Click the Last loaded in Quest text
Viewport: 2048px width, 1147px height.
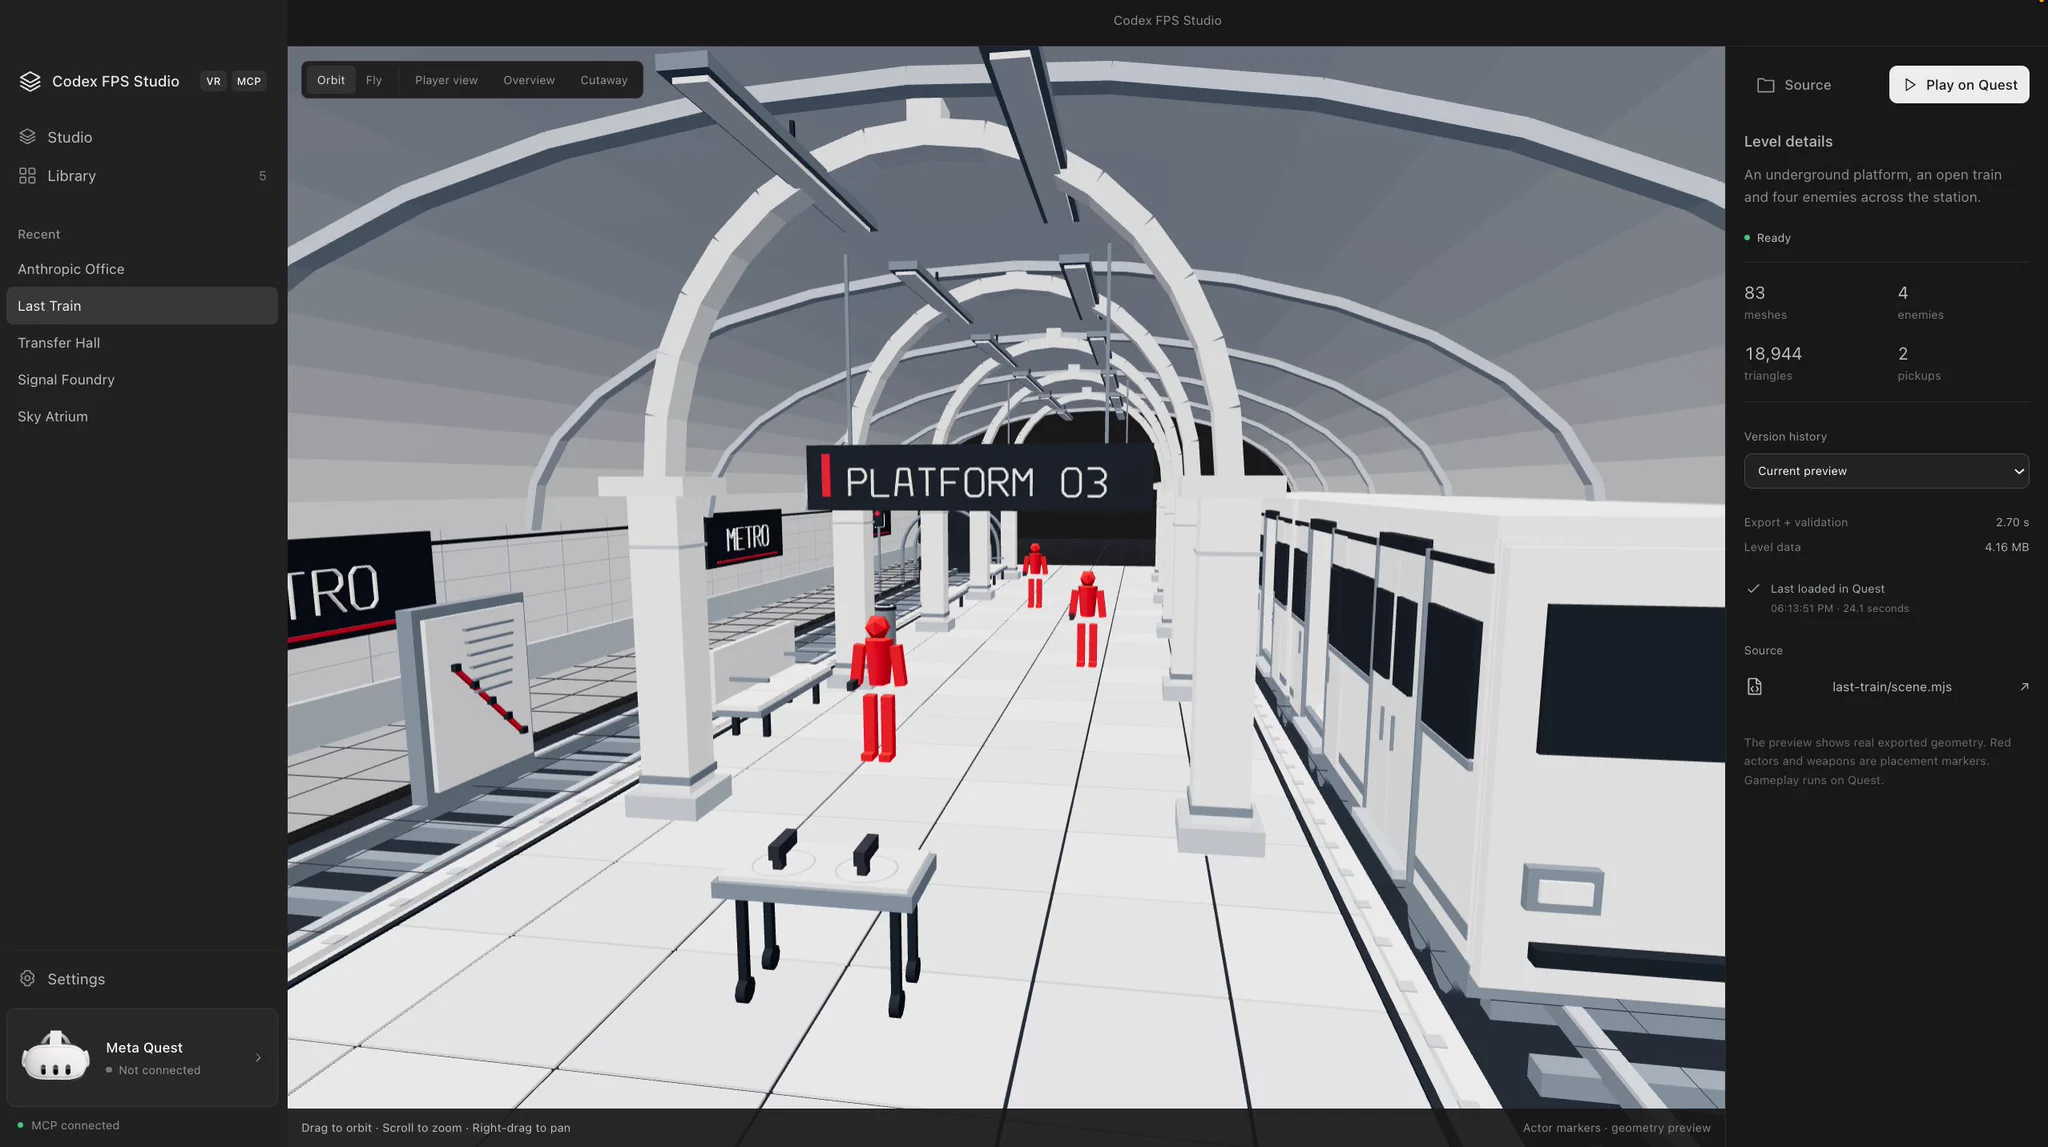1827,589
